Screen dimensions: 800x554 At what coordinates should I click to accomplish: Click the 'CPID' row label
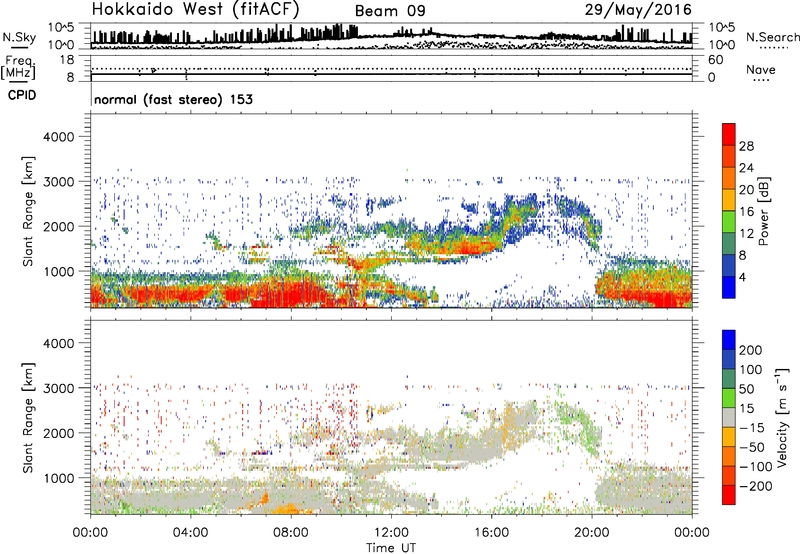pyautogui.click(x=22, y=95)
